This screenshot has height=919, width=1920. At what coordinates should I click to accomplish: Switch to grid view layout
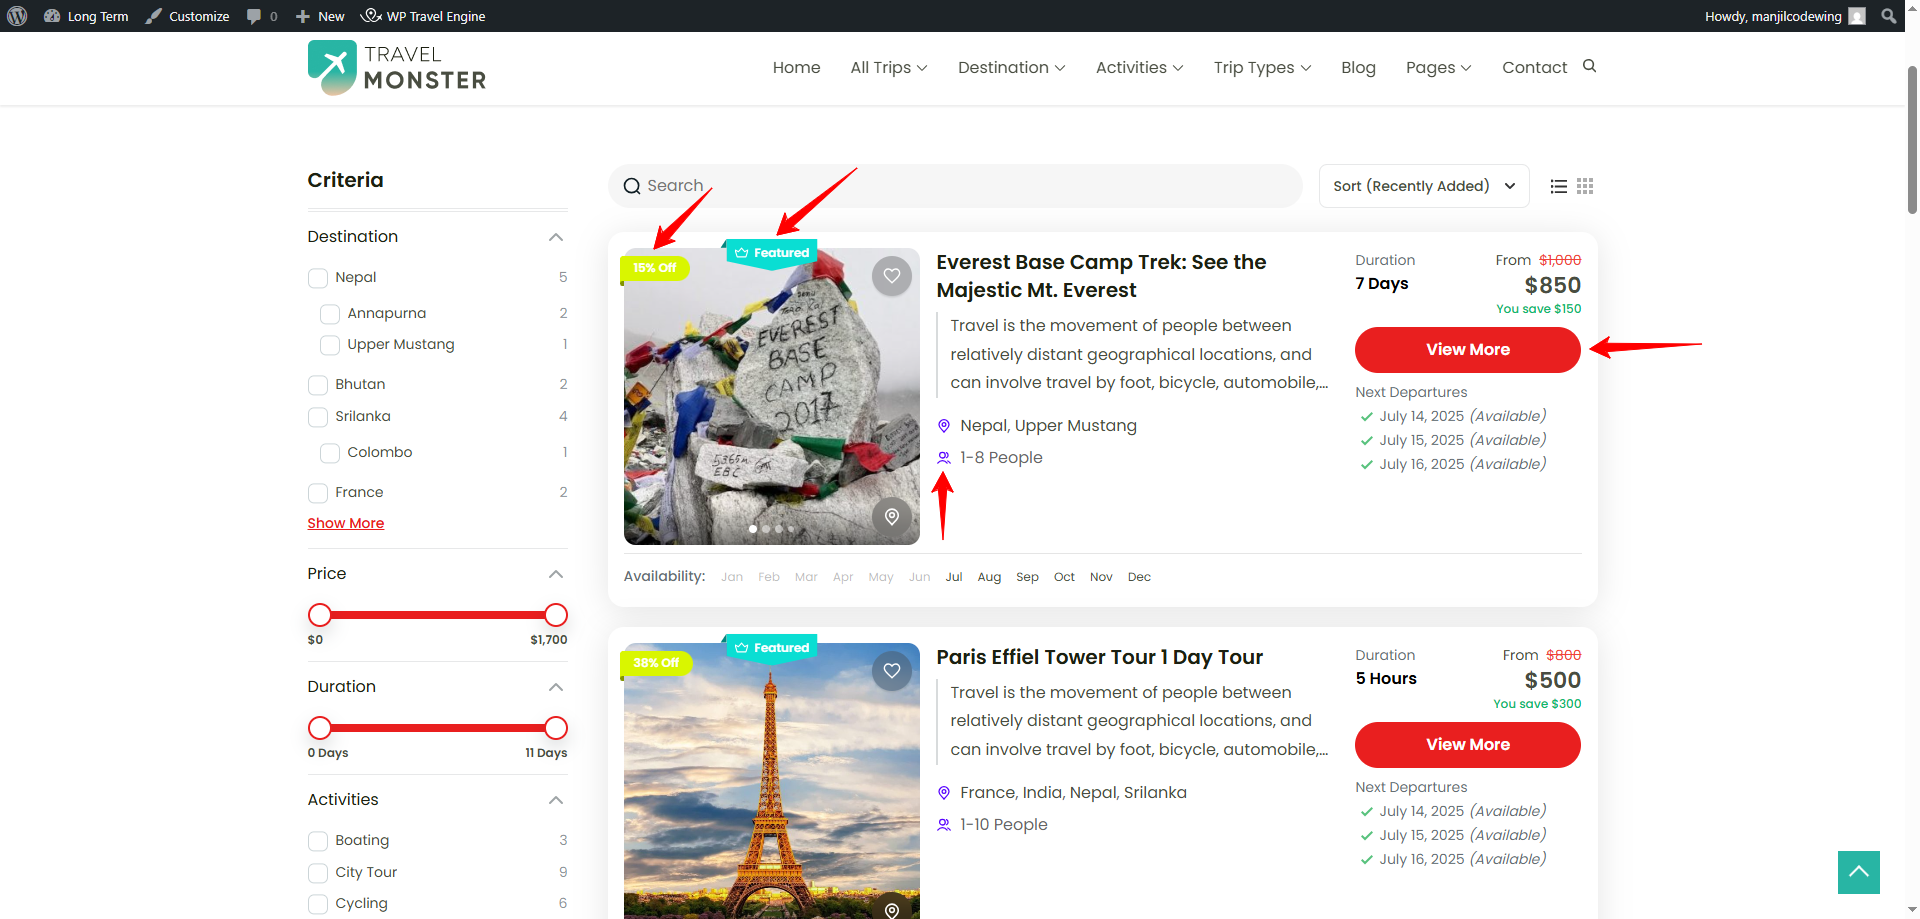pos(1584,186)
